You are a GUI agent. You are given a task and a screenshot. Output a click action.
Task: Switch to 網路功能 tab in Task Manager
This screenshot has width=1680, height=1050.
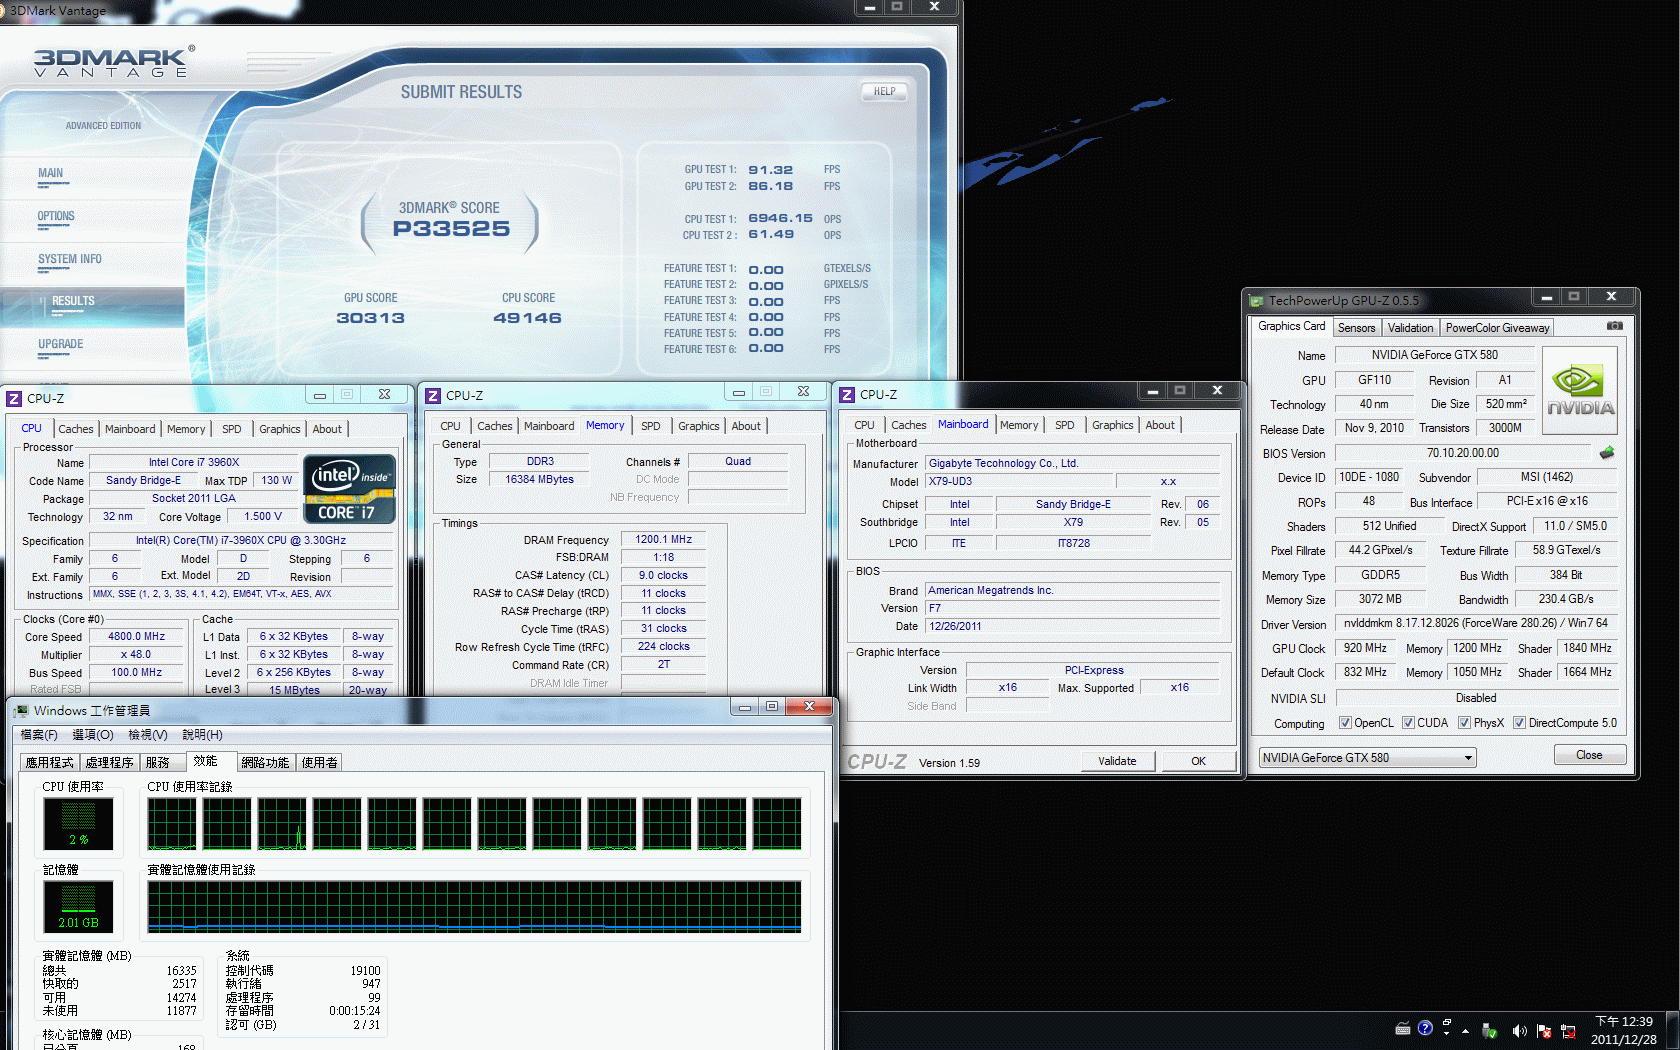coord(265,762)
